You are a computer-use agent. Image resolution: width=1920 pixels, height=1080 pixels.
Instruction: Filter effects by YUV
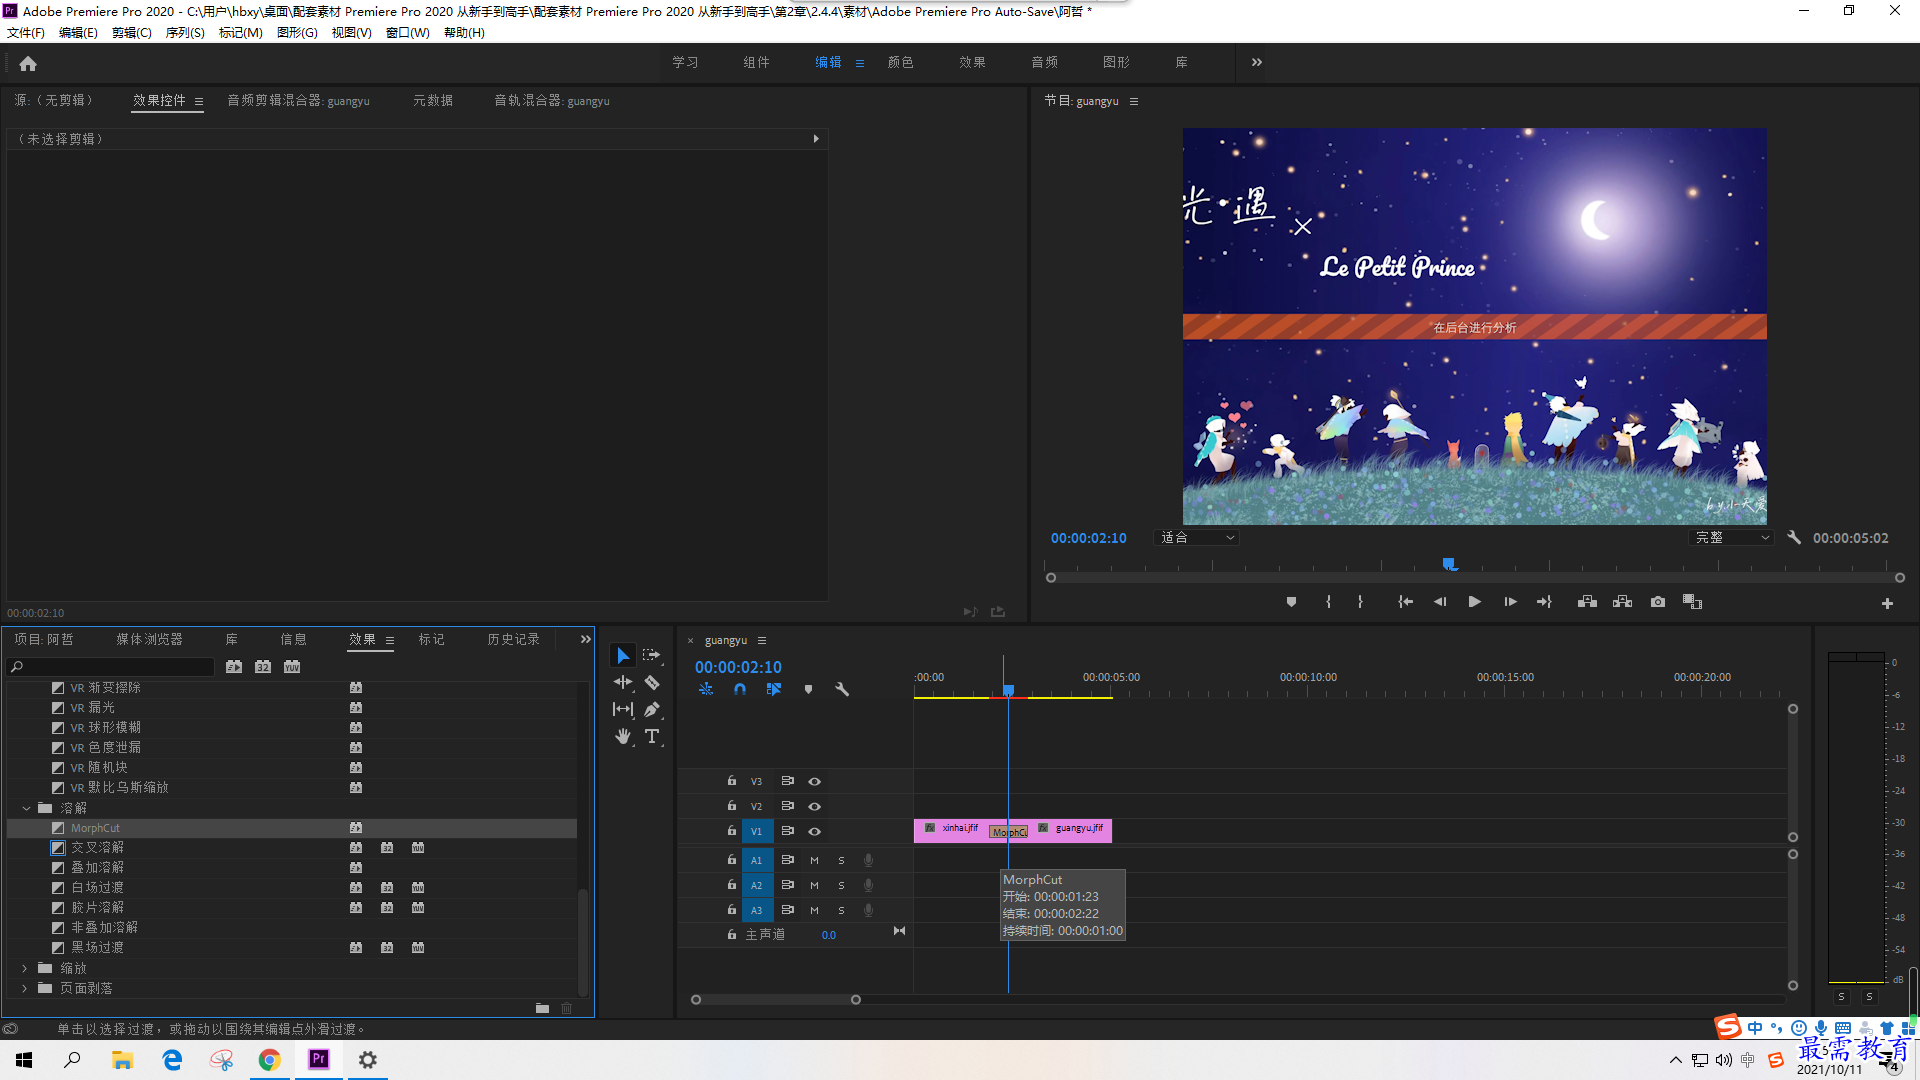coord(292,667)
